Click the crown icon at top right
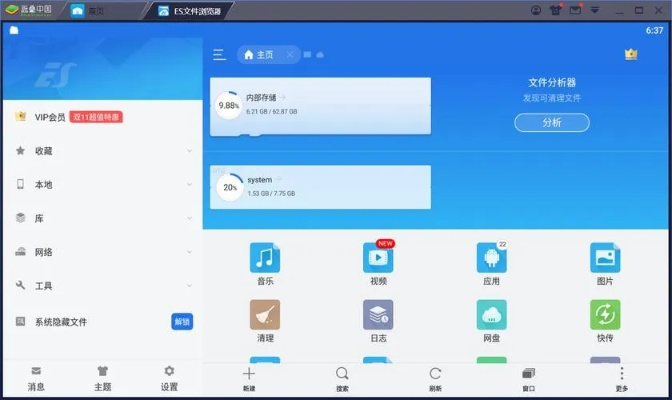The height and width of the screenshot is (400, 672). [x=630, y=54]
